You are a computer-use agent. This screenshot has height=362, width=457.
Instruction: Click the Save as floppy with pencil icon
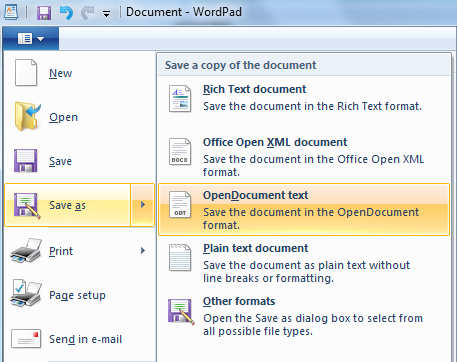coord(27,205)
